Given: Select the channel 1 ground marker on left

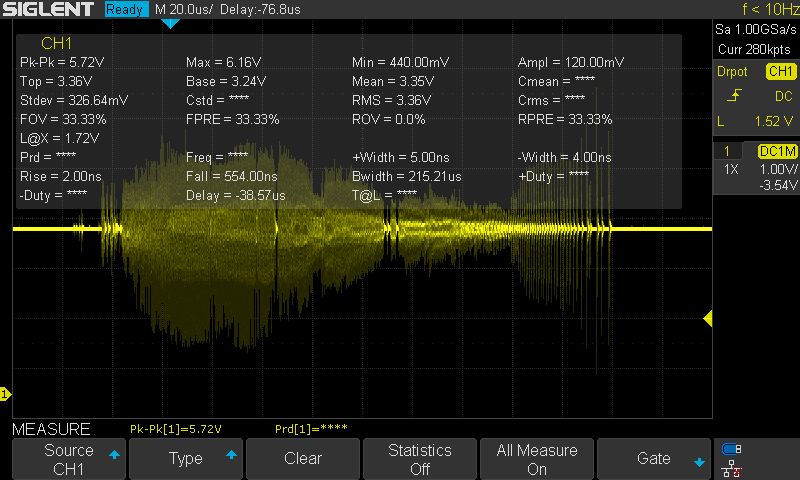Looking at the screenshot, I should point(5,394).
